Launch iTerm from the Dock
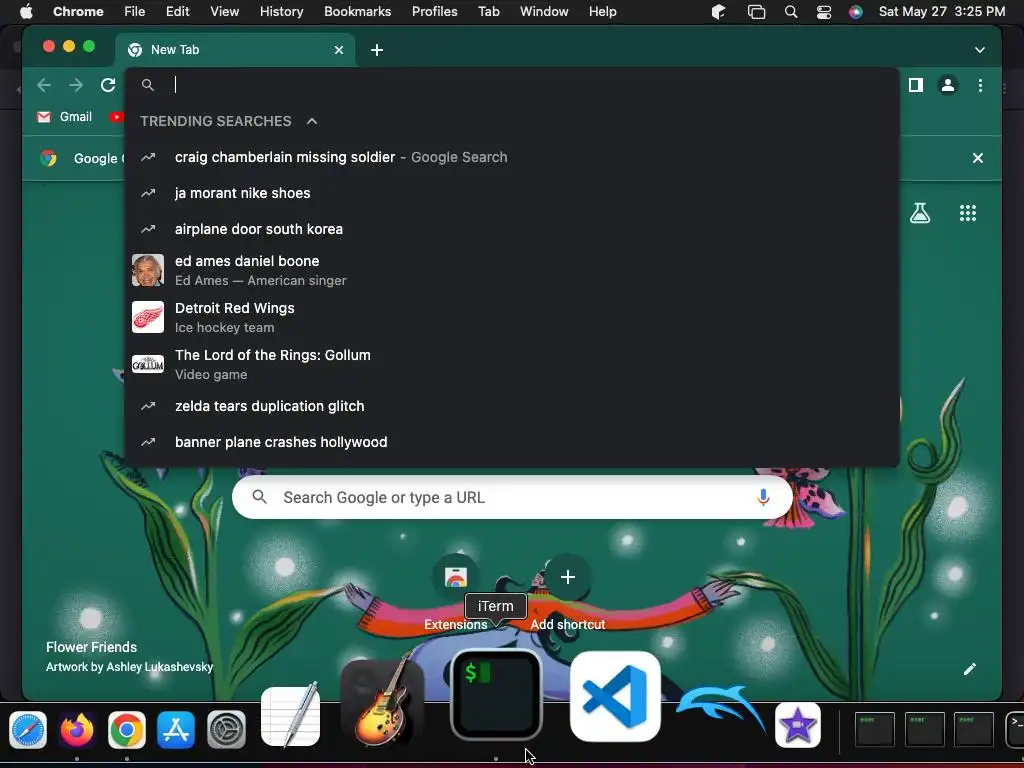1024x768 pixels. [x=496, y=695]
